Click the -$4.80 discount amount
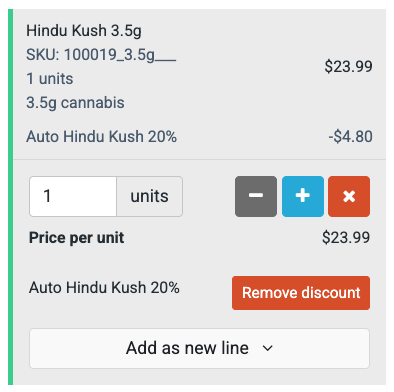The width and height of the screenshot is (394, 392). 350,137
